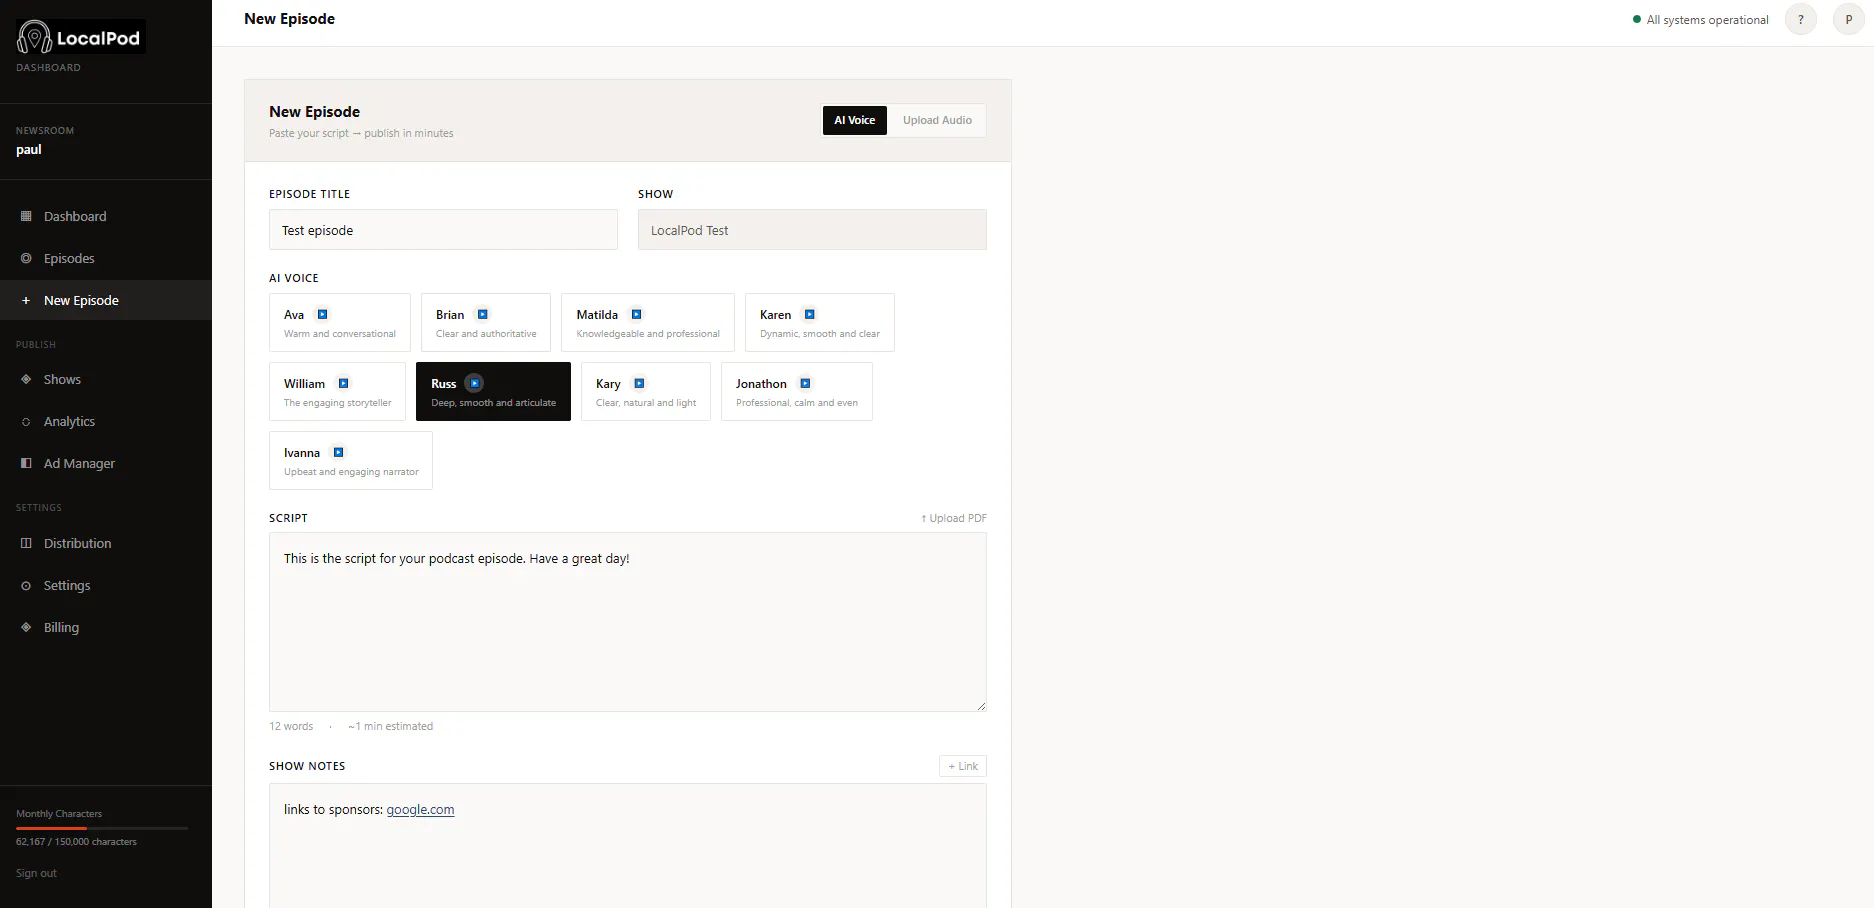
Task: Pick the Jonathon voice card
Action: click(x=797, y=391)
